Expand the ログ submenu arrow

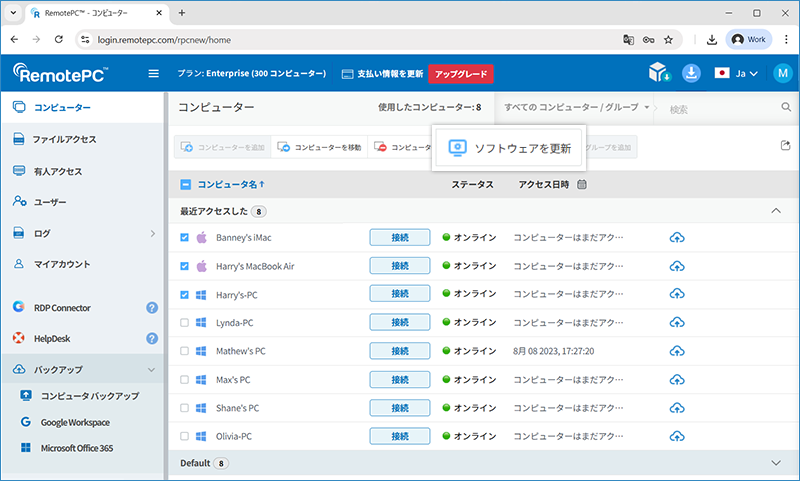click(x=152, y=233)
